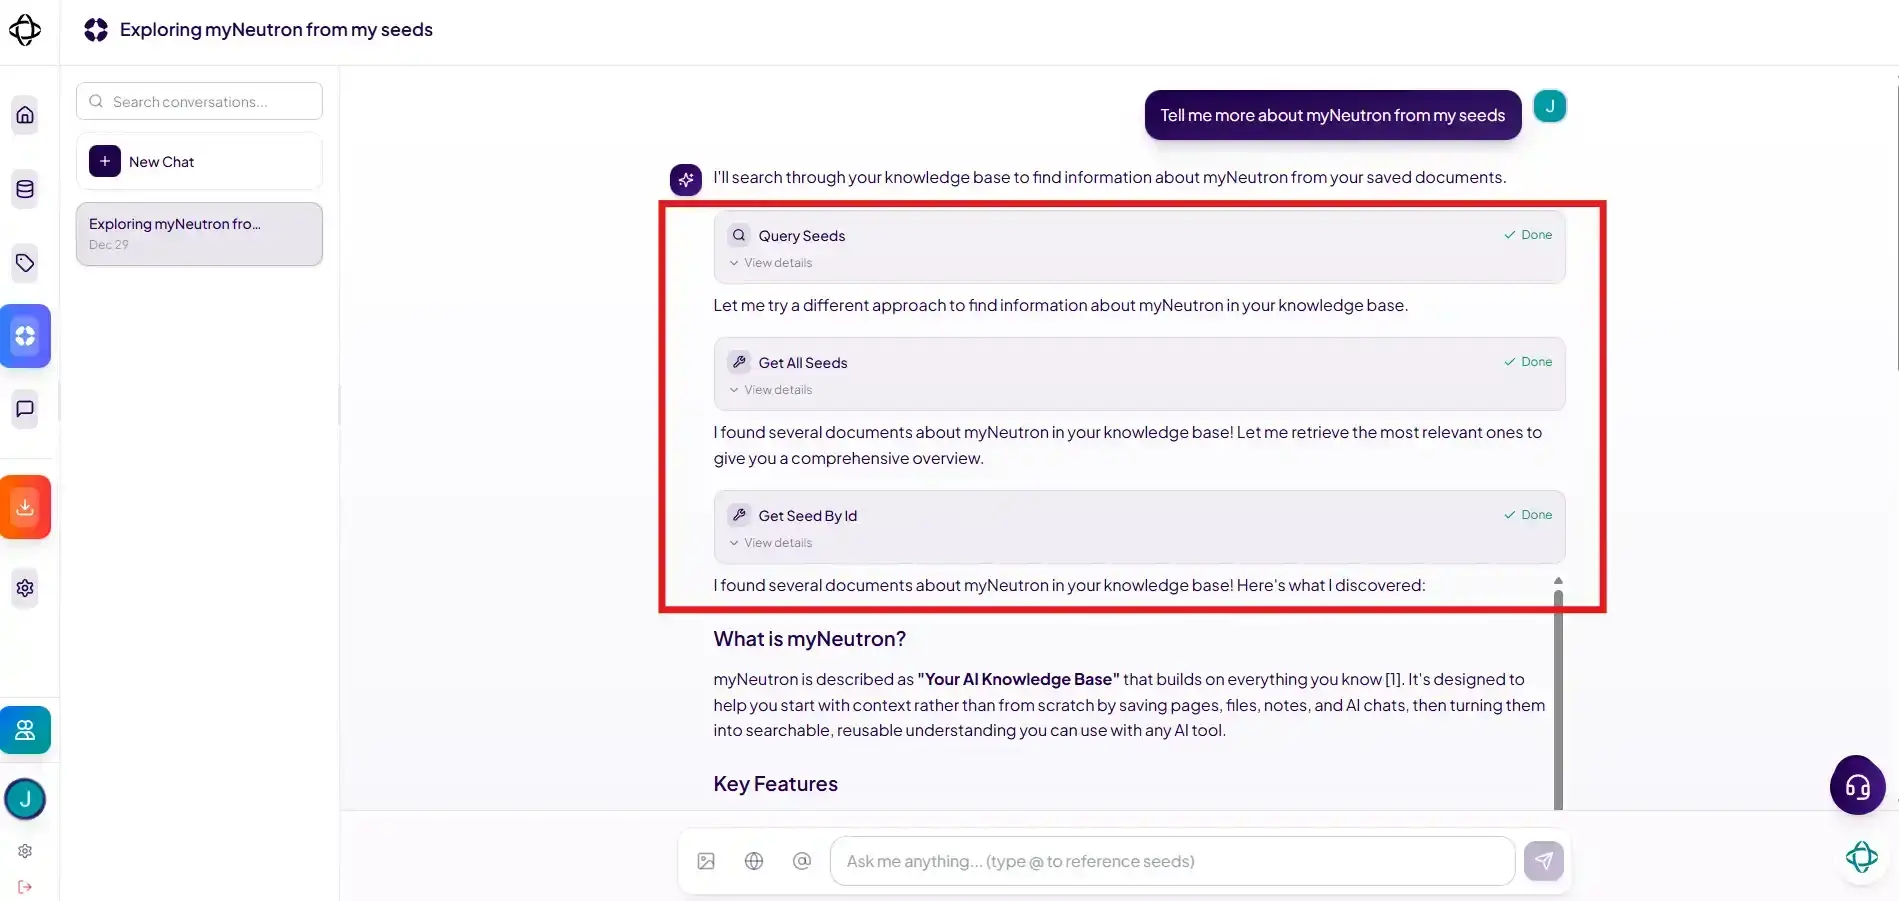Expand View details under Get Seed By Id
The width and height of the screenshot is (1899, 901).
coord(771,543)
